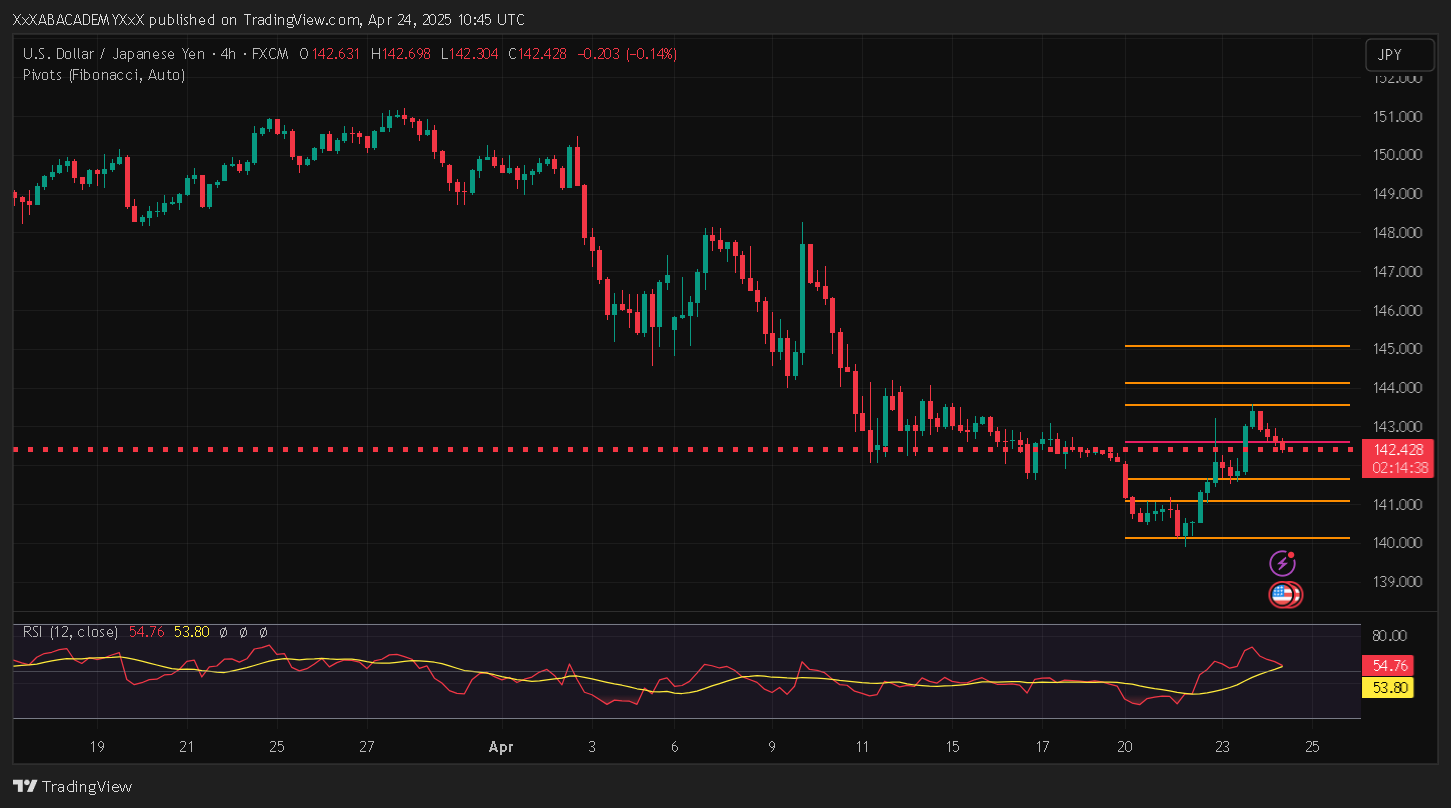Screen dimensions: 1451x808
Task: Click the purple lightning news flash icon
Action: pos(1282,563)
